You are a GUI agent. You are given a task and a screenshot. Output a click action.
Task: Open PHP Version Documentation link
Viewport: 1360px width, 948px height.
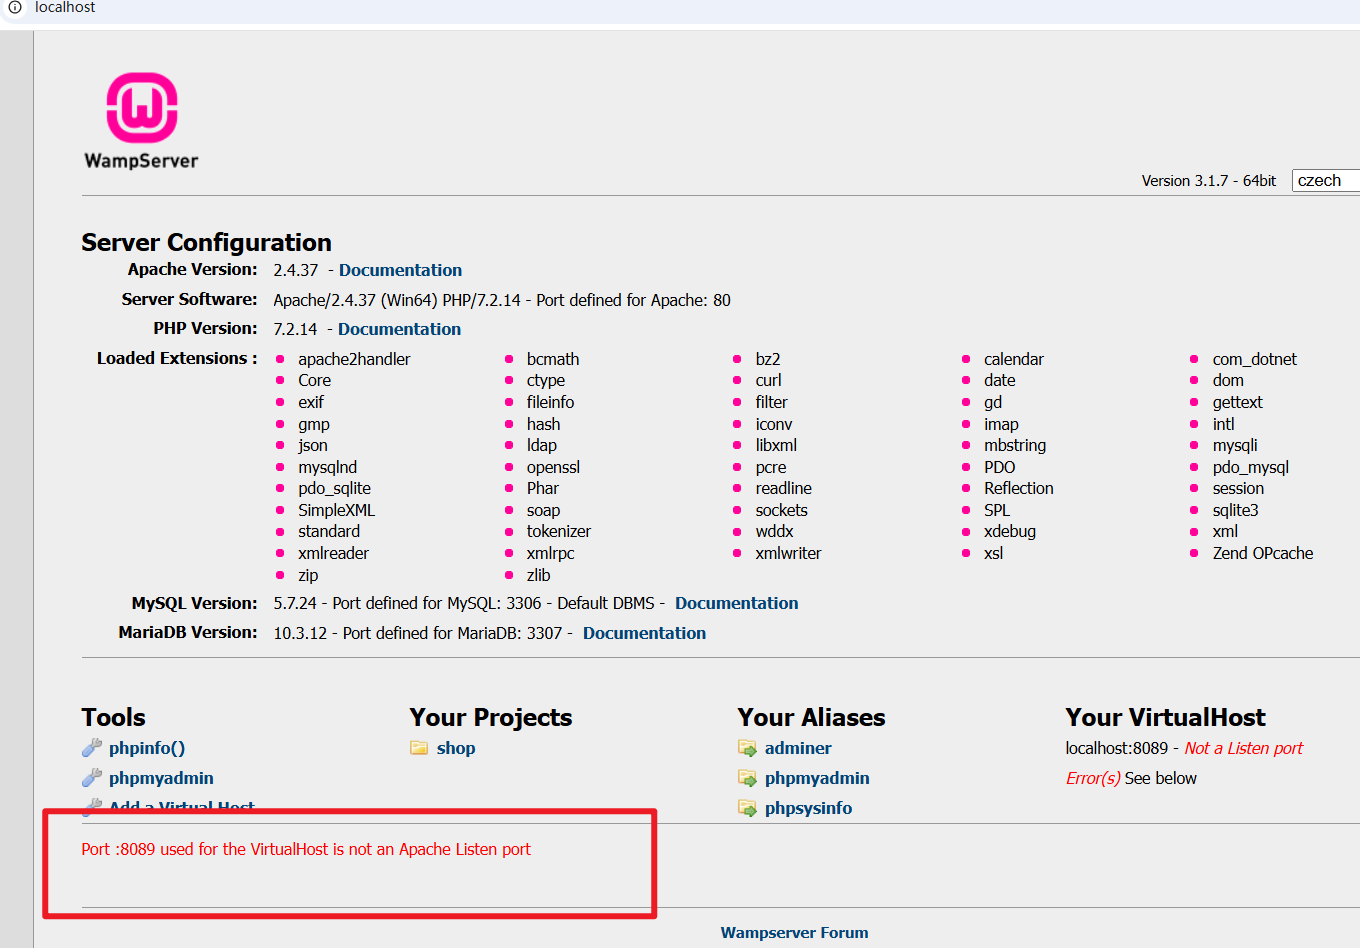pyautogui.click(x=399, y=329)
